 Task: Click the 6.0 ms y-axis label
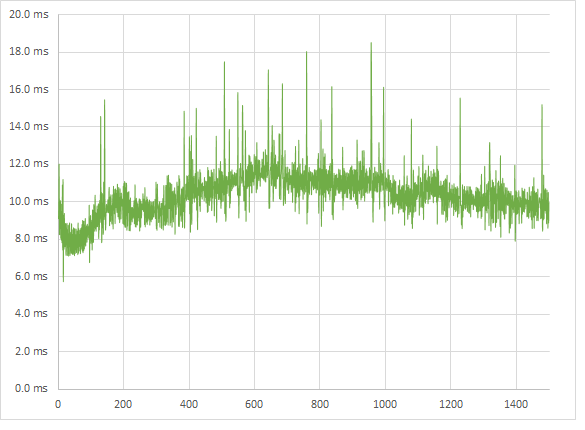point(31,276)
